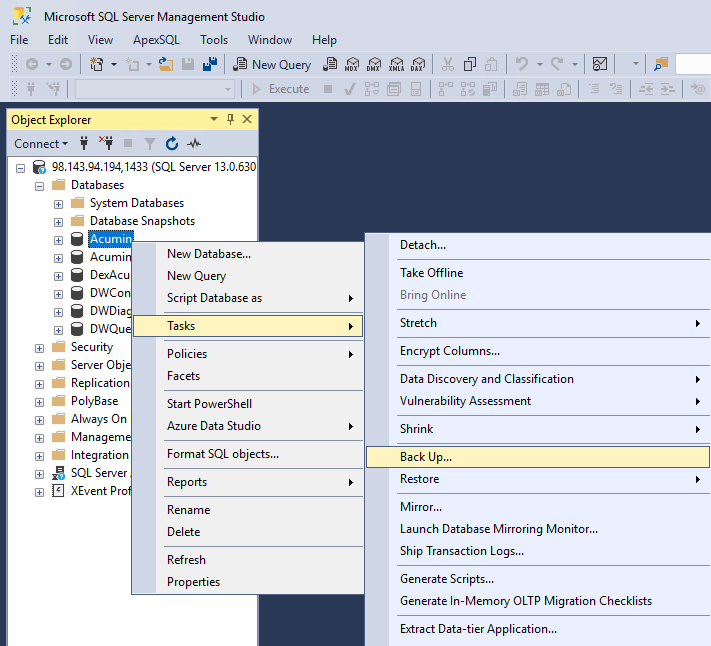Screen dimensions: 711x646
Task: Select the Replication folder
Action: click(100, 383)
